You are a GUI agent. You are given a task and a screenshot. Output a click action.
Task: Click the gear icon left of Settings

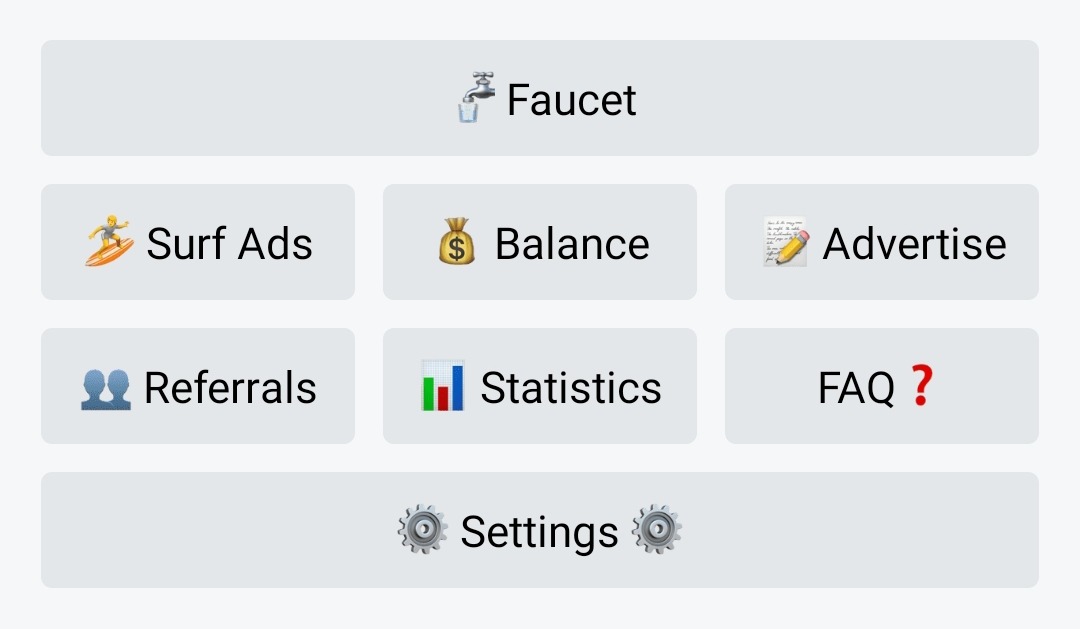(422, 530)
